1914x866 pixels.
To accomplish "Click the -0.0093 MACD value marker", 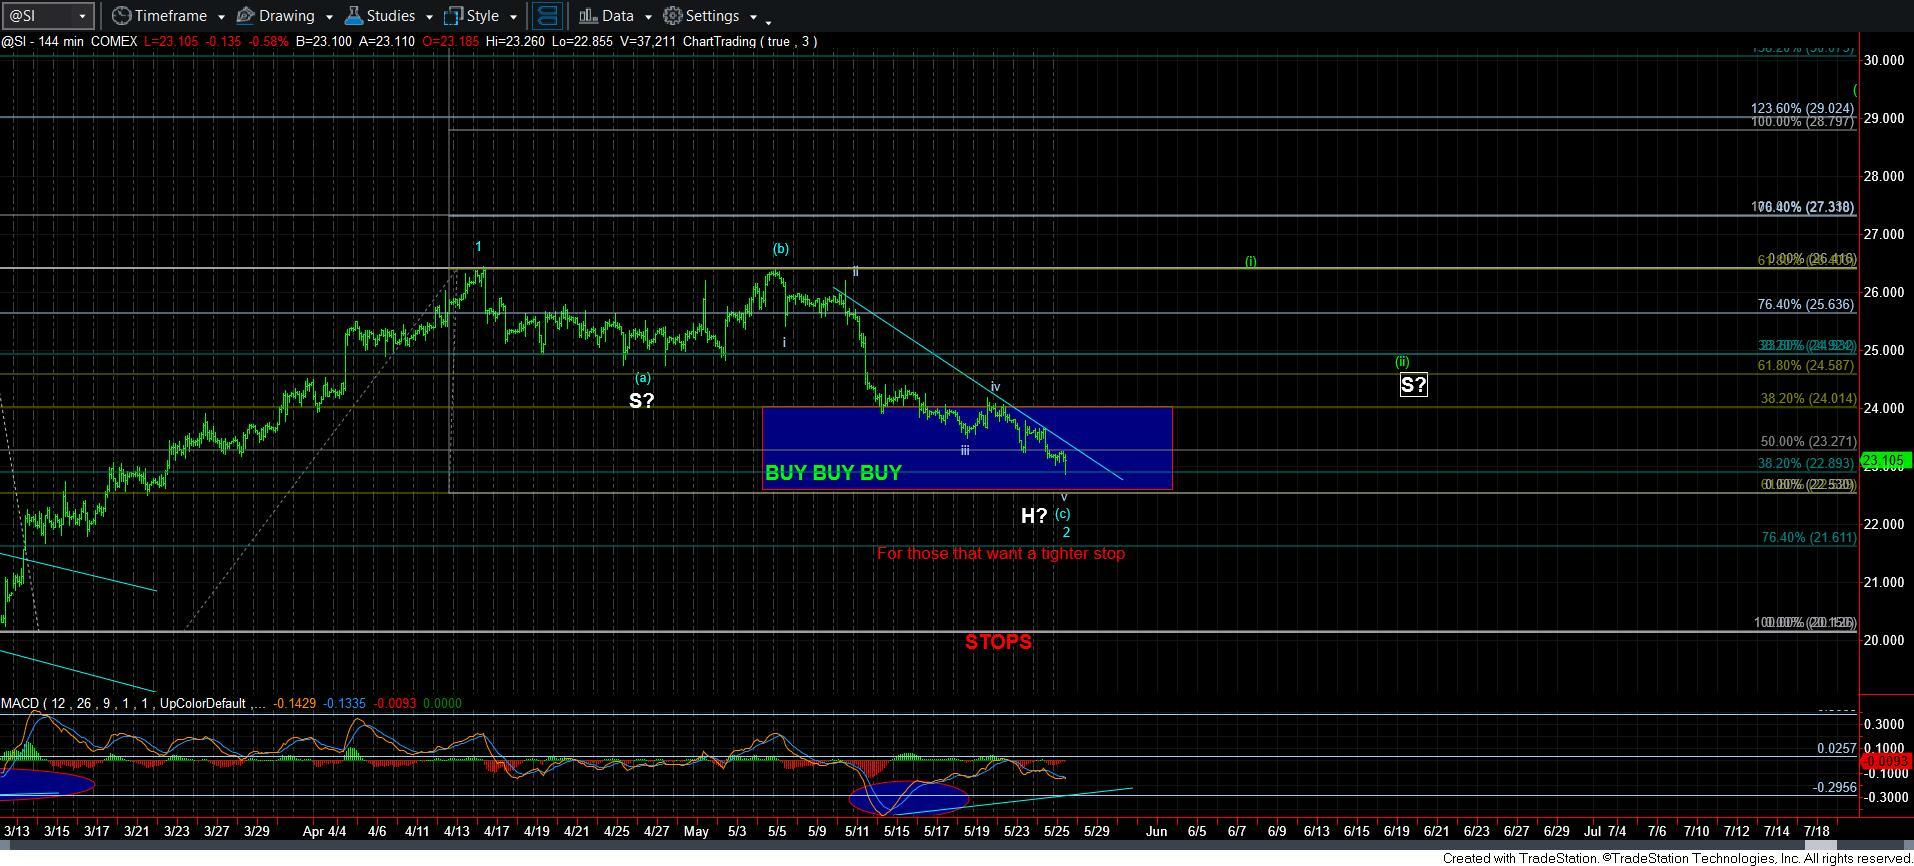I will tap(1884, 761).
